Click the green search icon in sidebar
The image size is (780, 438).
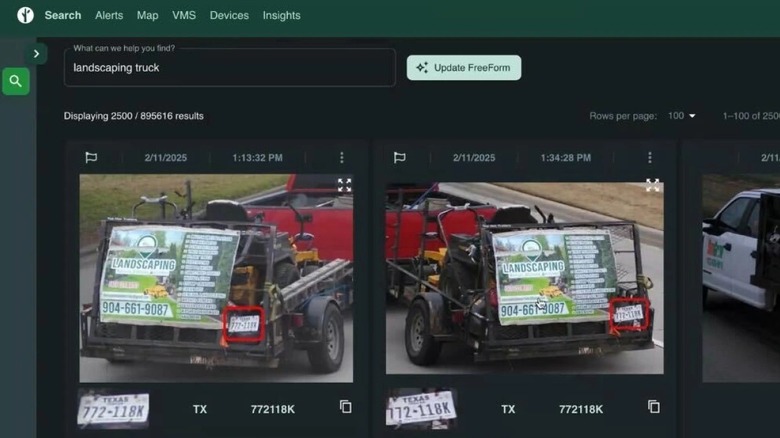16,81
